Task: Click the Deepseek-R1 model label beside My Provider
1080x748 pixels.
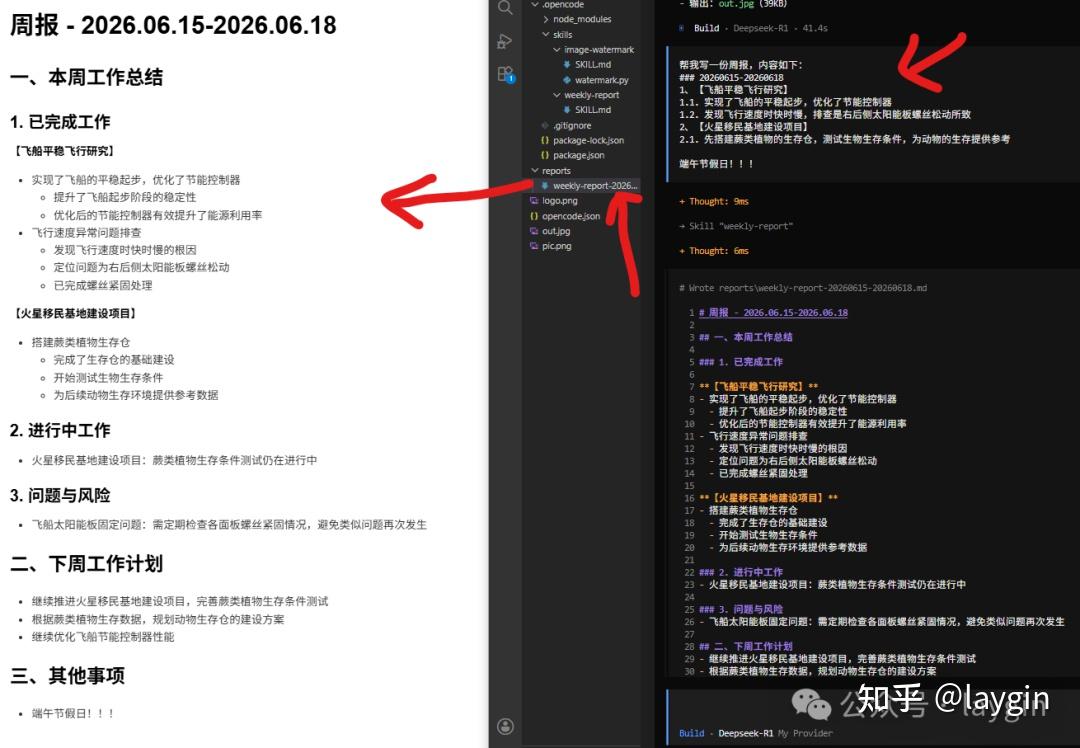Action: tap(745, 733)
